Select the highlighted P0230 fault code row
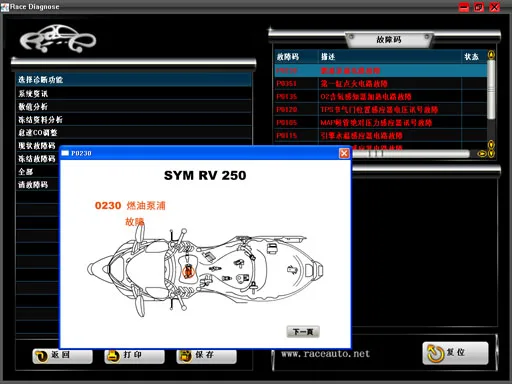Viewport: 512px width, 384px height. (x=380, y=71)
